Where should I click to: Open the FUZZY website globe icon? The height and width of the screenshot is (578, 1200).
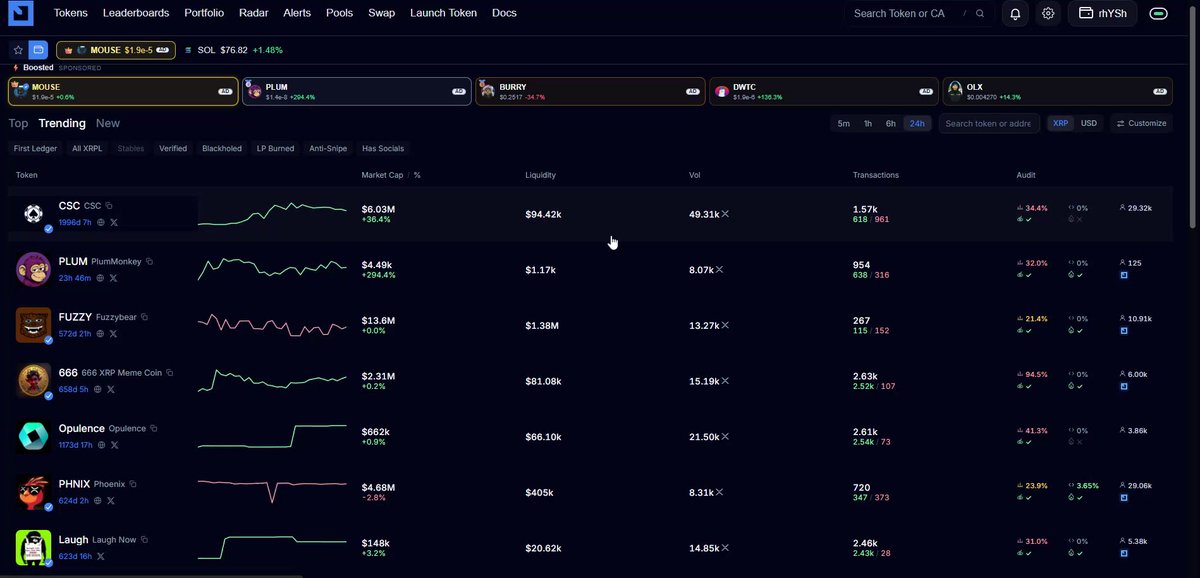(x=101, y=333)
